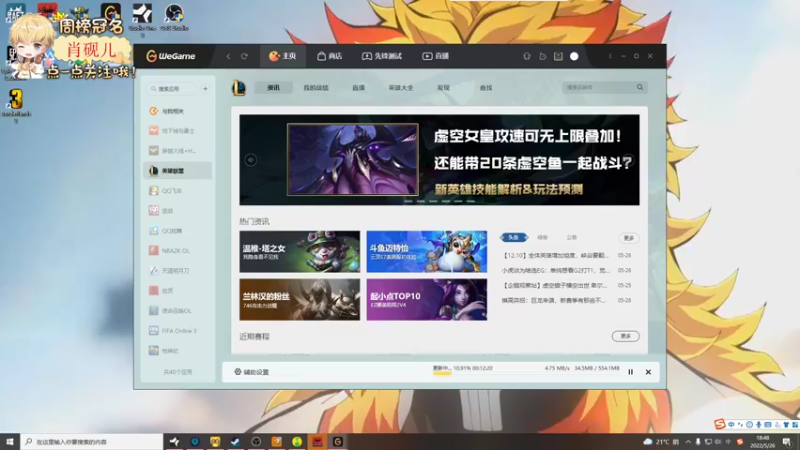The image size is (800, 450).
Task: Open the 斗鱼迈特怡 news card
Action: (x=427, y=252)
